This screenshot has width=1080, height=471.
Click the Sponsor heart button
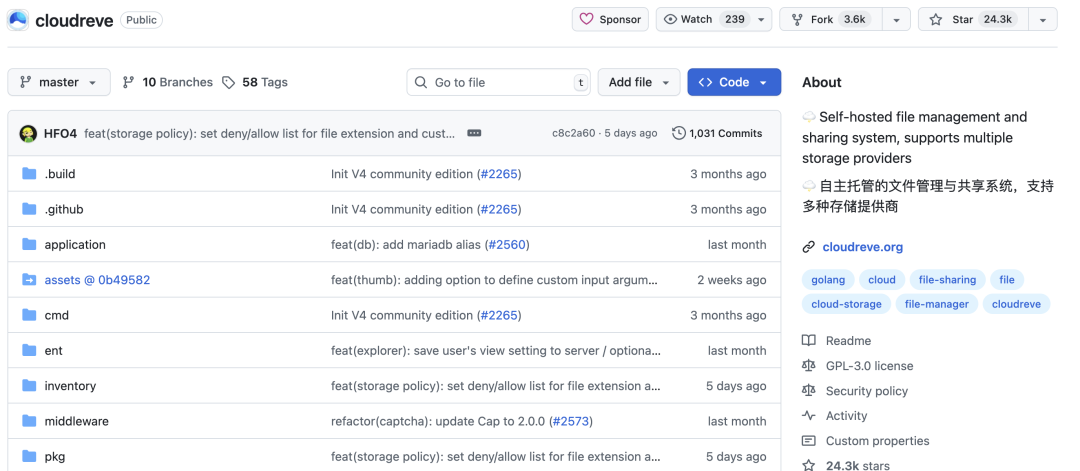[610, 19]
